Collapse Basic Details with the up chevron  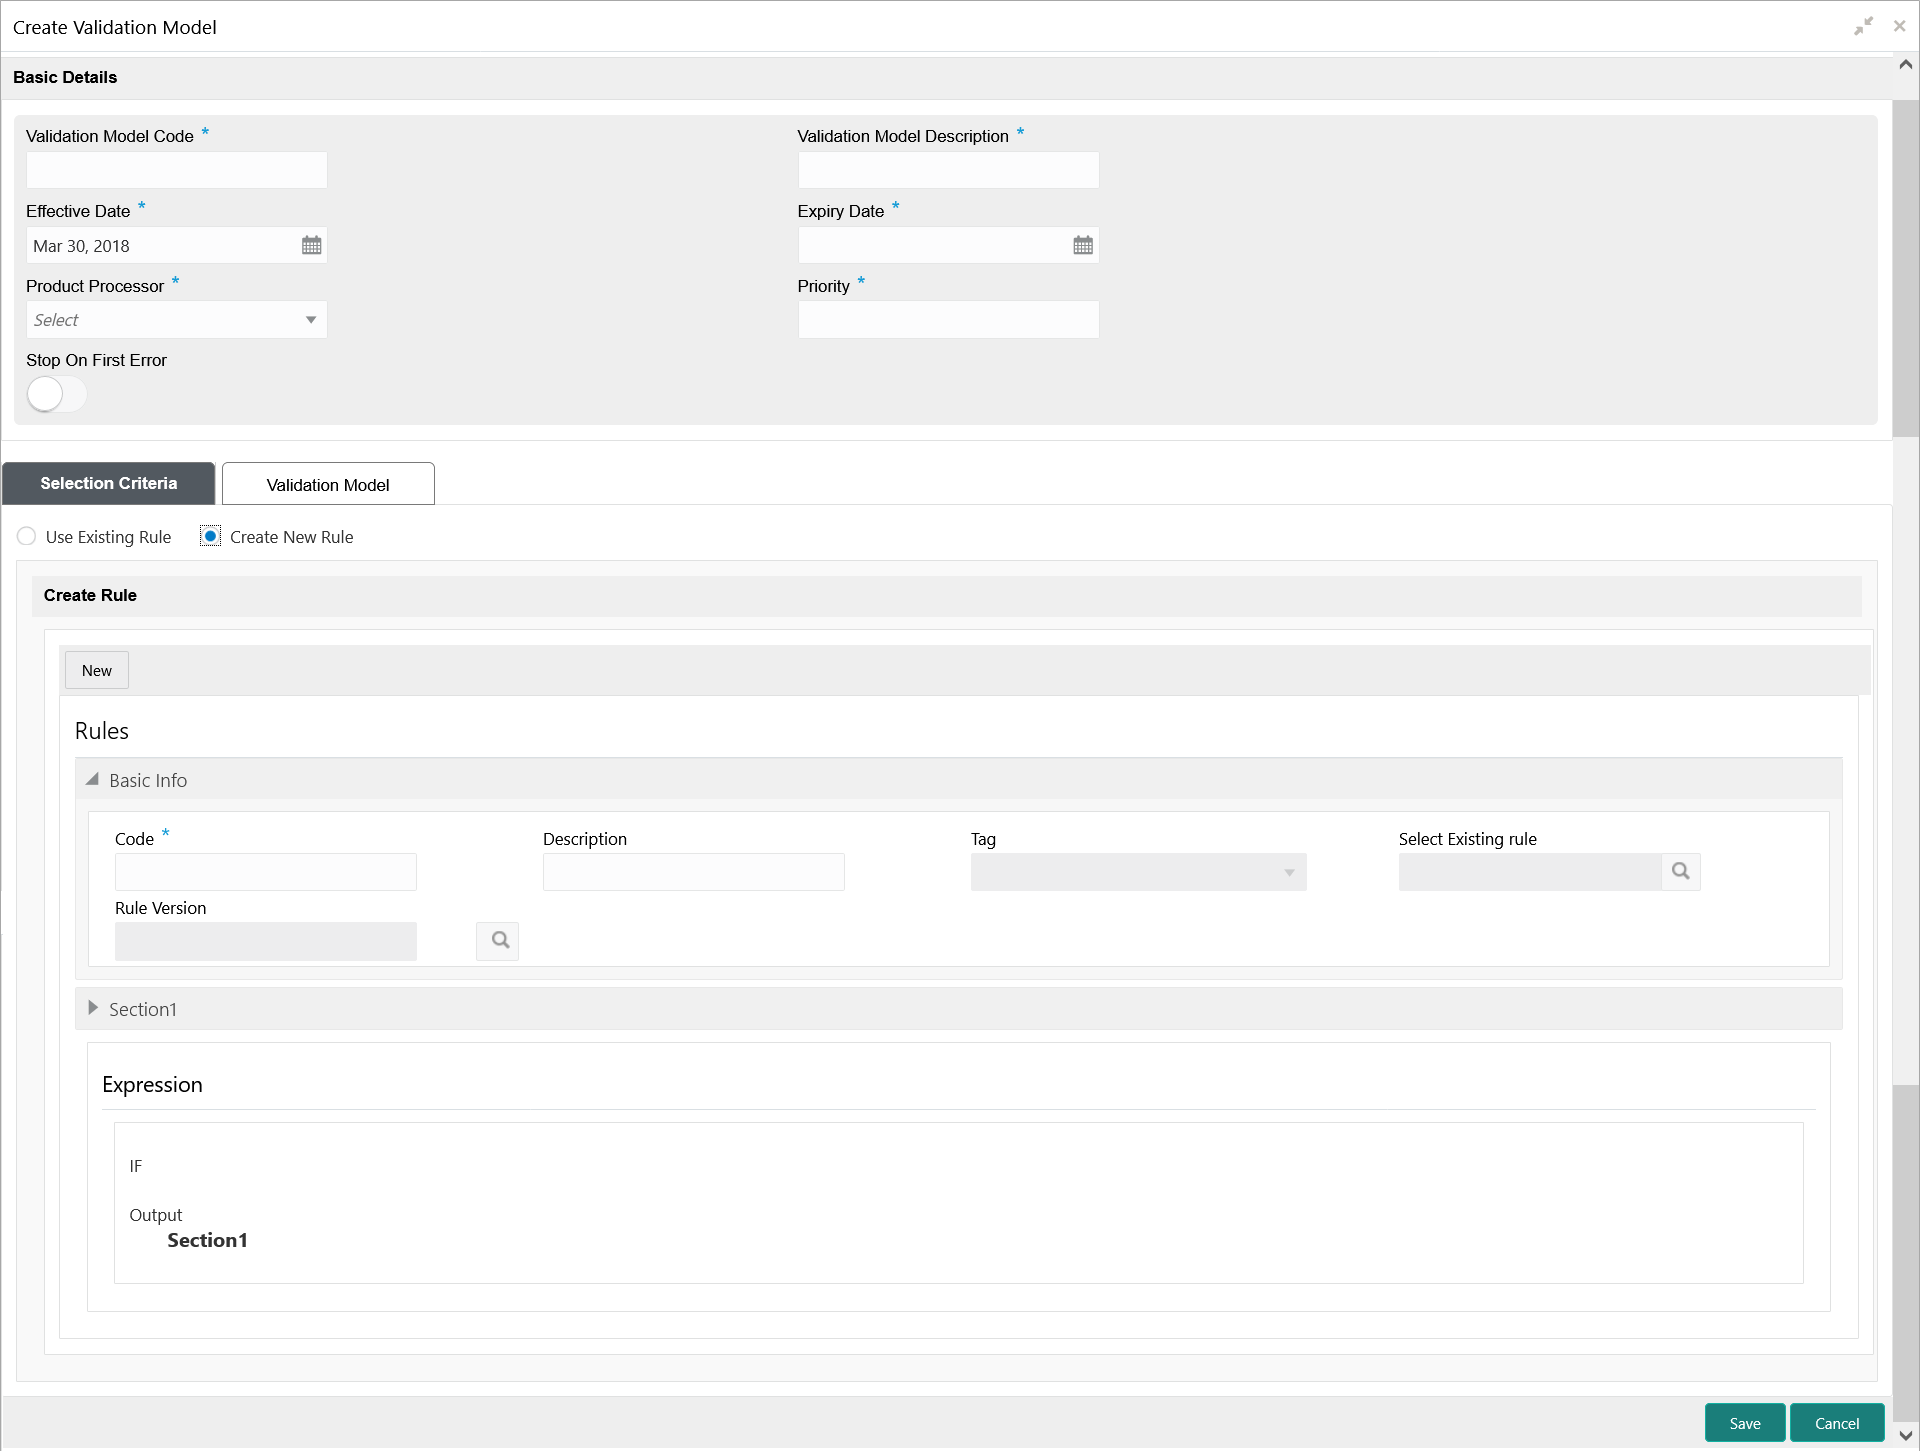1905,65
